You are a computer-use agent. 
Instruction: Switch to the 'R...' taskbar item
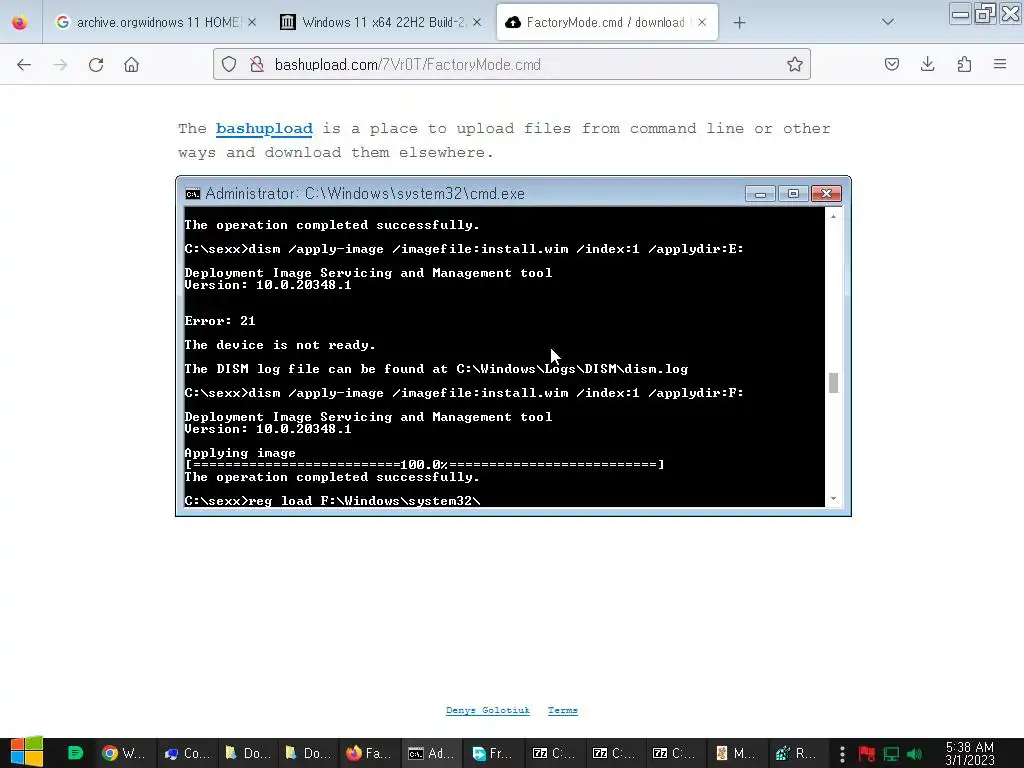pyautogui.click(x=795, y=753)
